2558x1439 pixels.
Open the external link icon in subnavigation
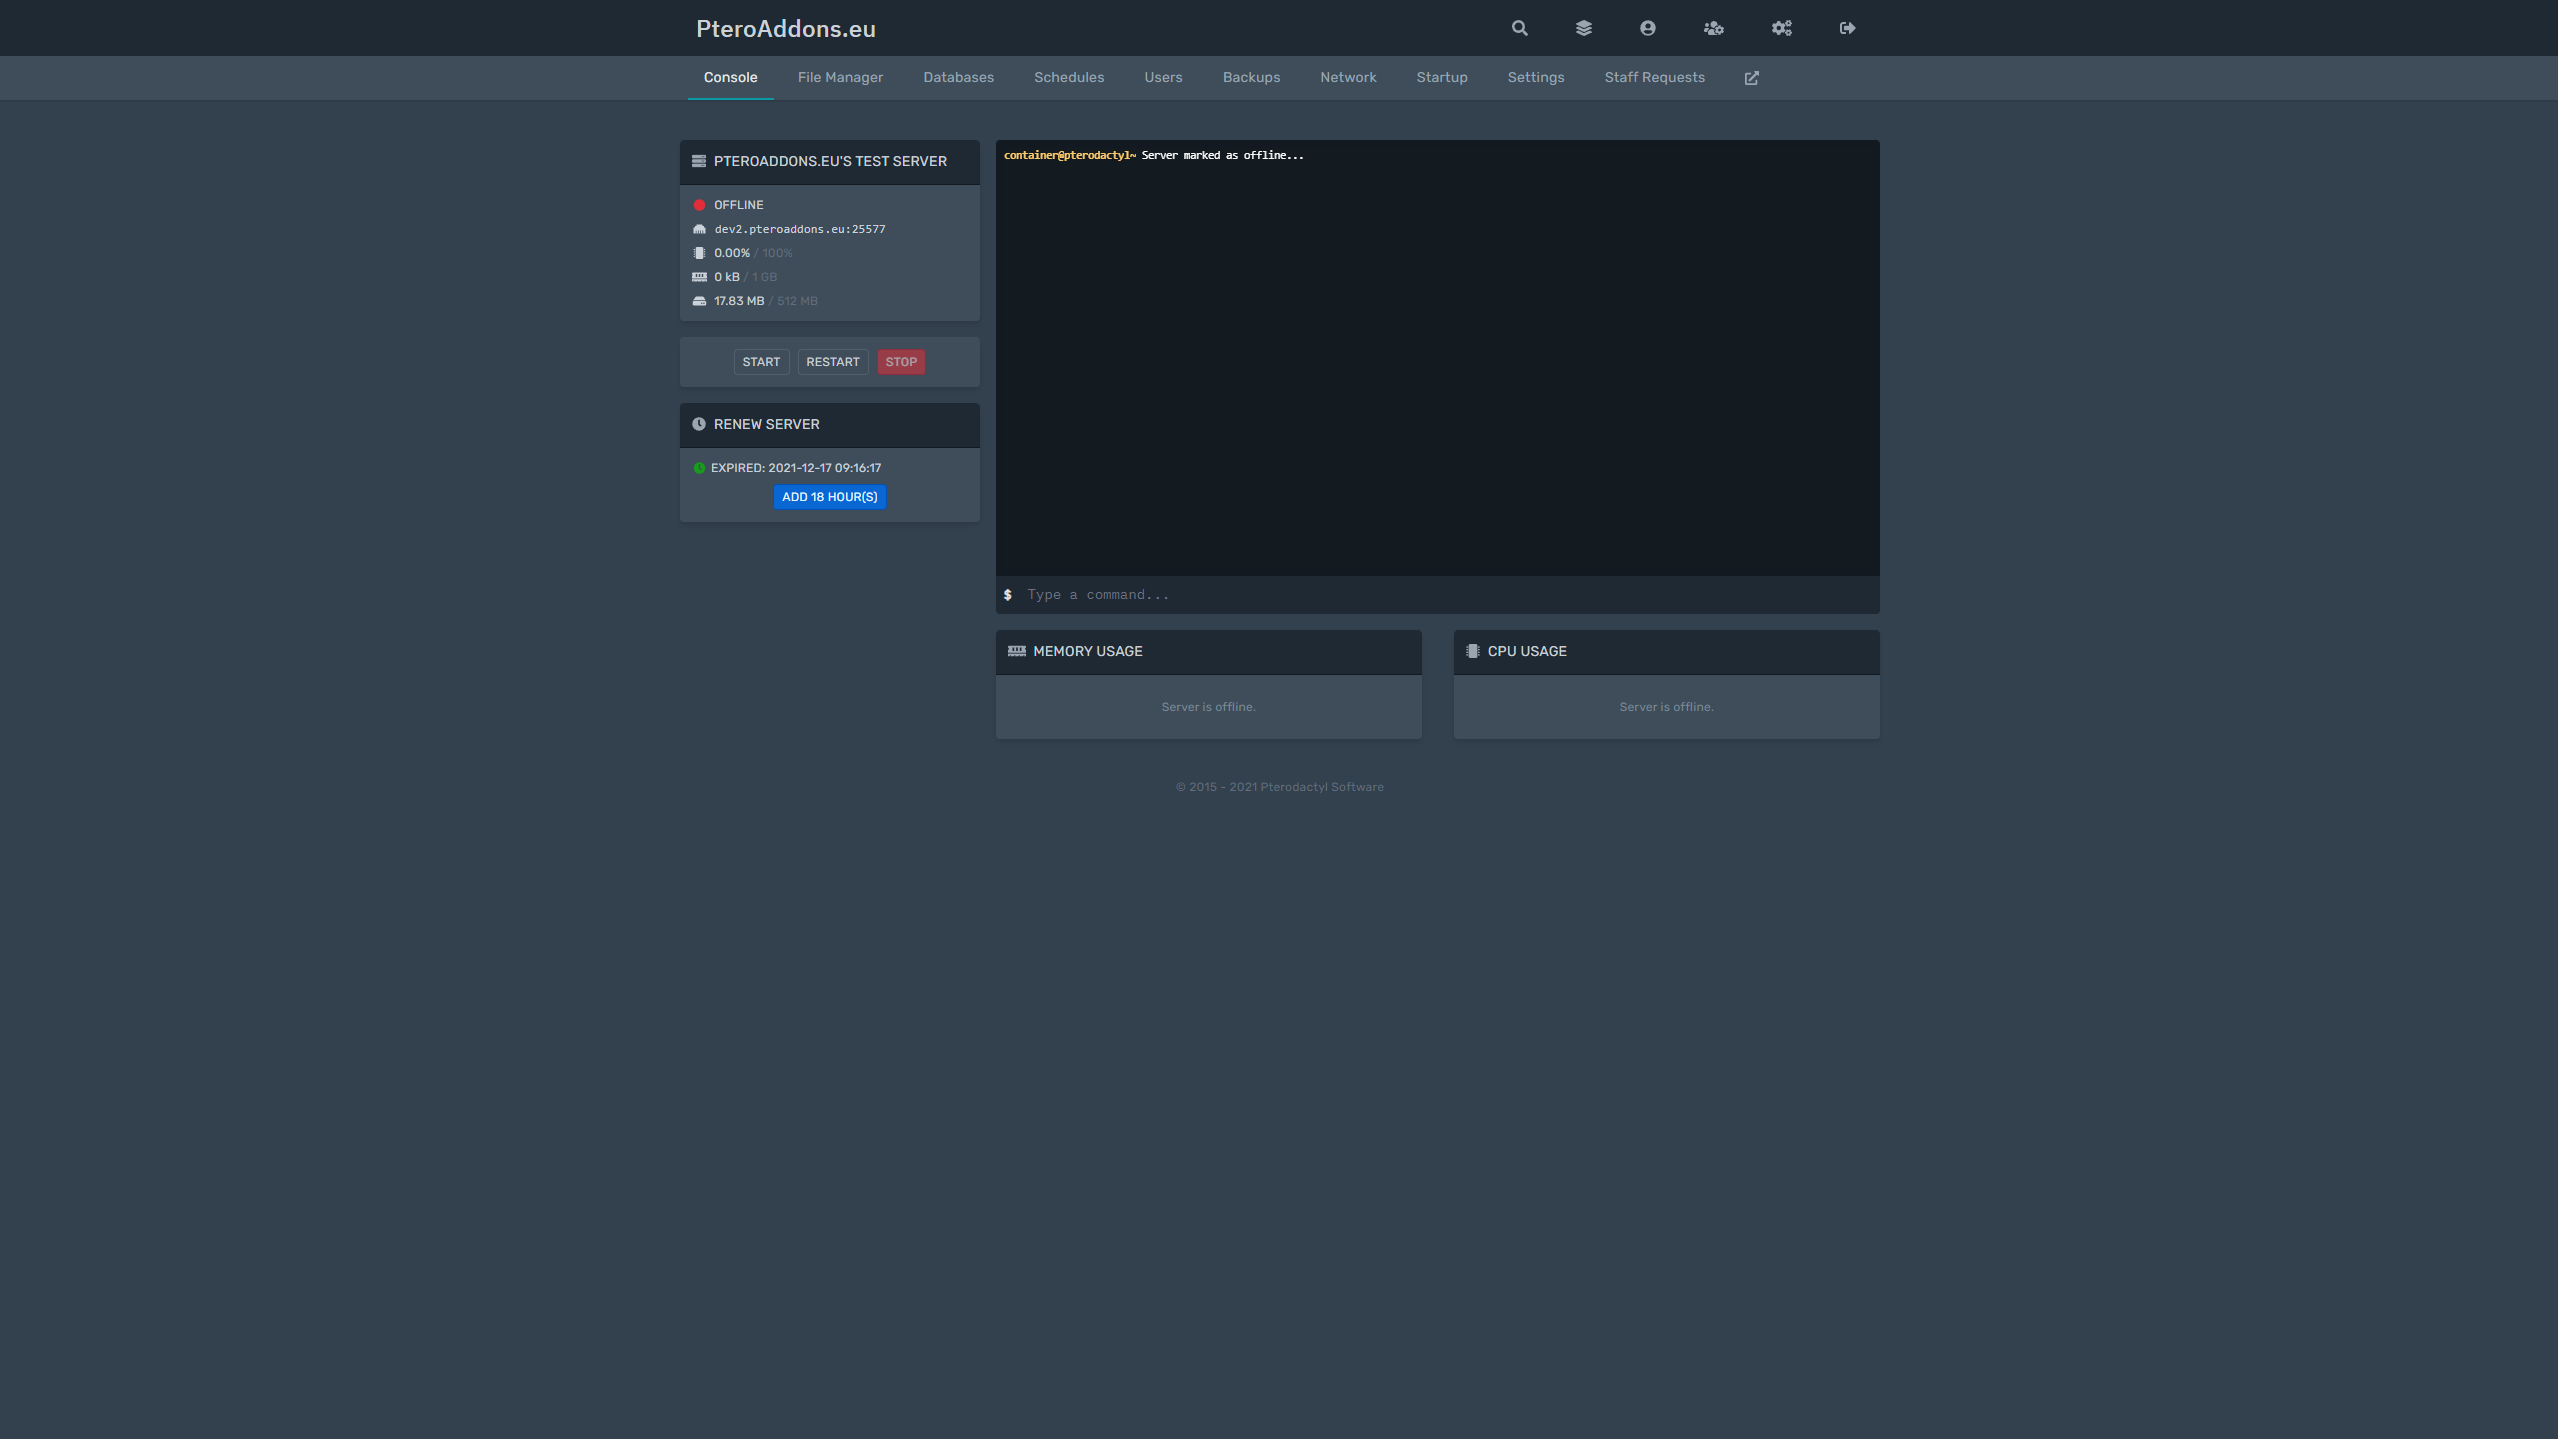click(1751, 78)
